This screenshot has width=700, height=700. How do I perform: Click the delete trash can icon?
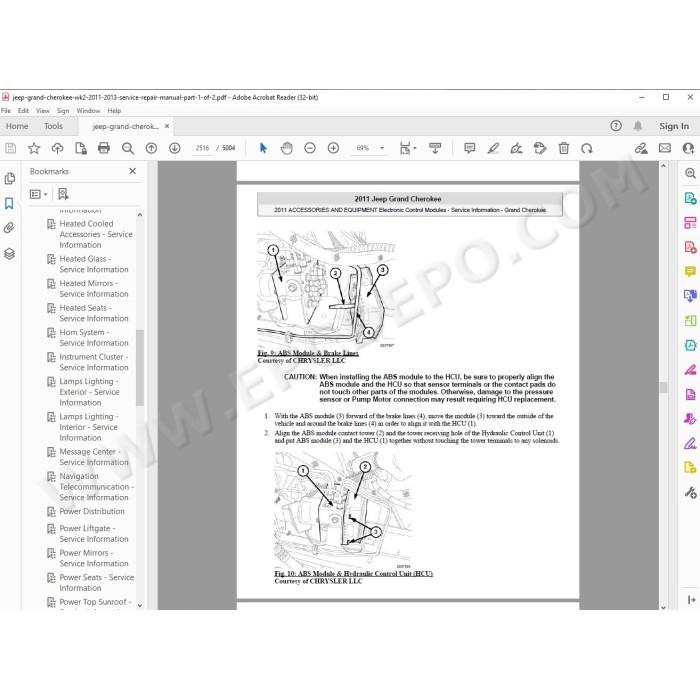pyautogui.click(x=564, y=148)
